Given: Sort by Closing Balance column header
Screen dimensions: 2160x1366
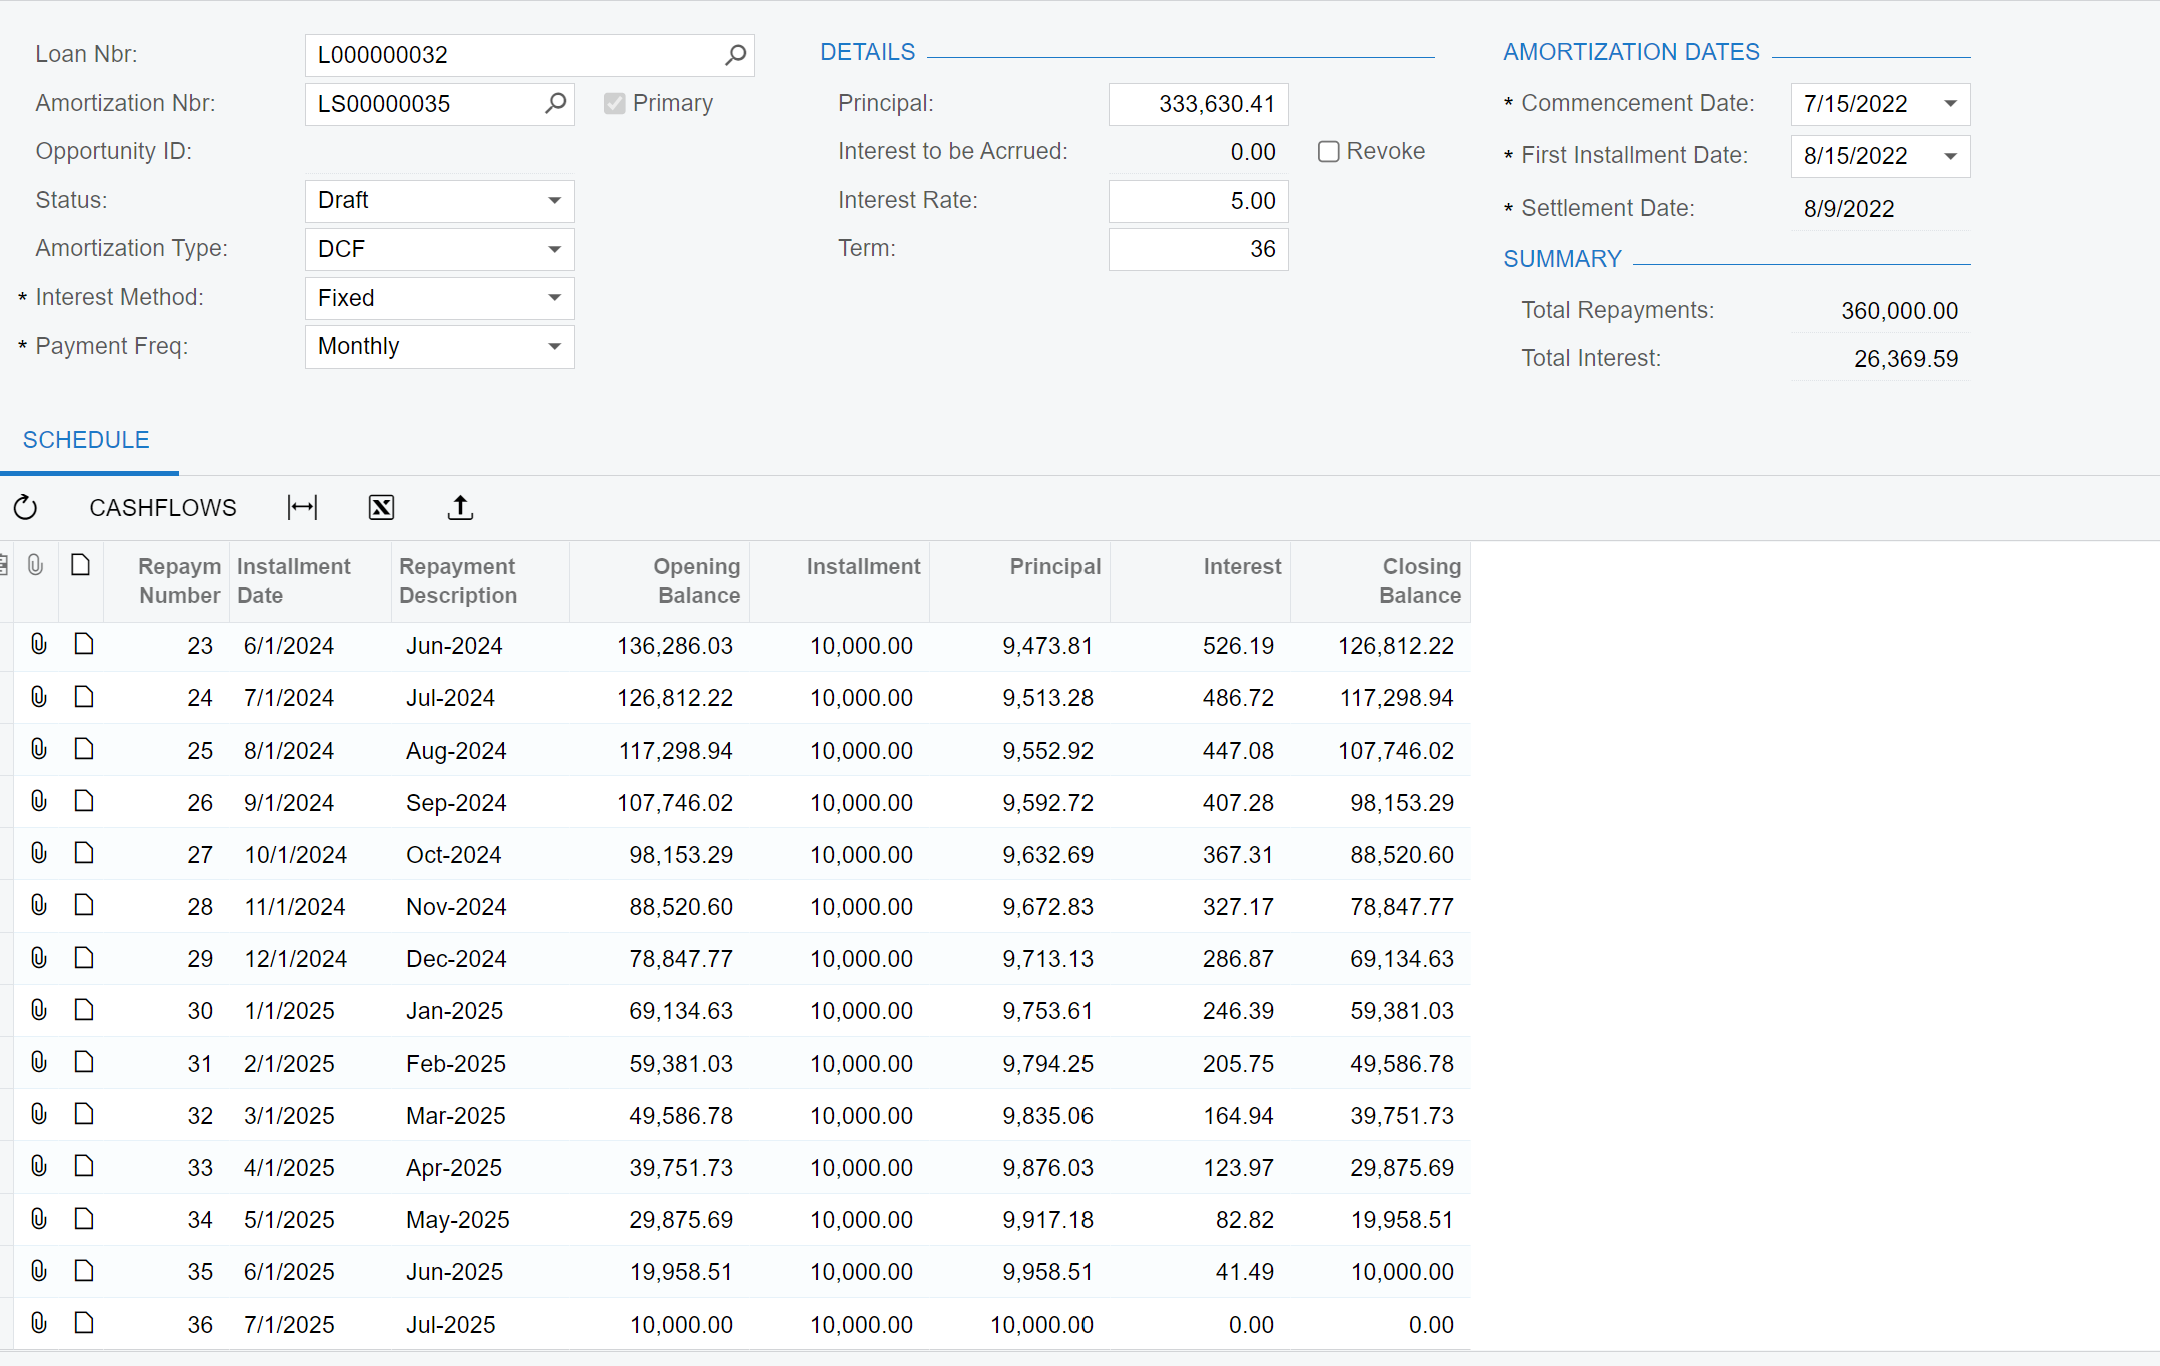Looking at the screenshot, I should point(1381,581).
